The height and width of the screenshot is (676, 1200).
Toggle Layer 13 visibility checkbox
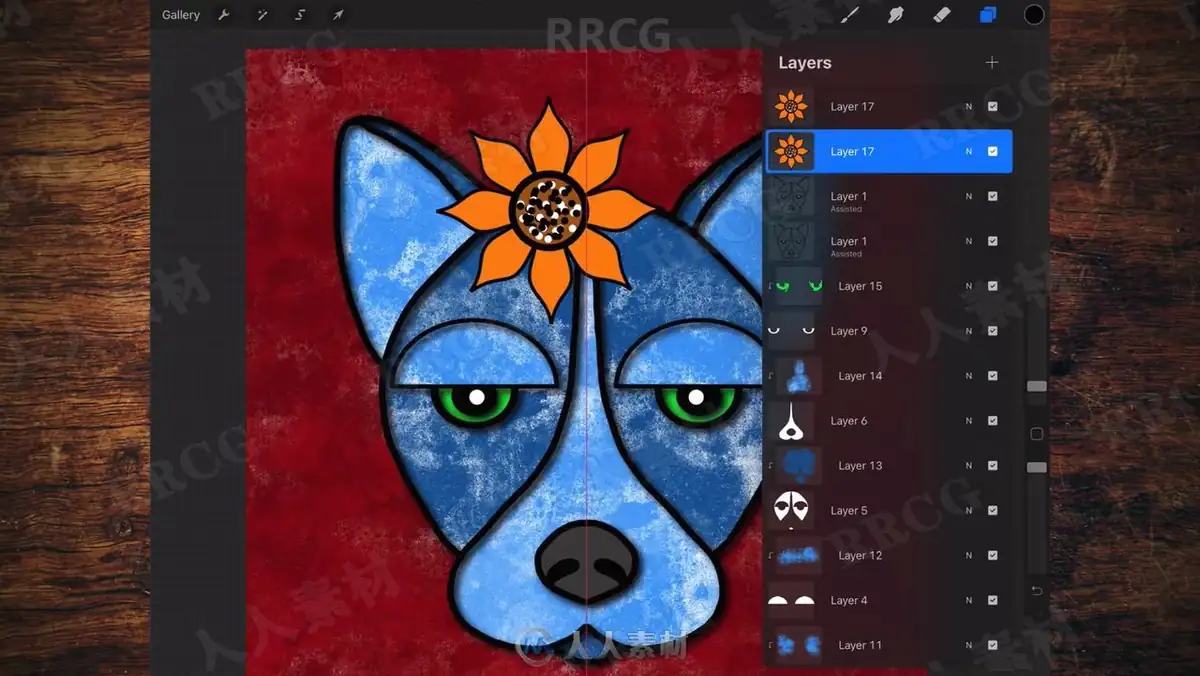pyautogui.click(x=993, y=466)
